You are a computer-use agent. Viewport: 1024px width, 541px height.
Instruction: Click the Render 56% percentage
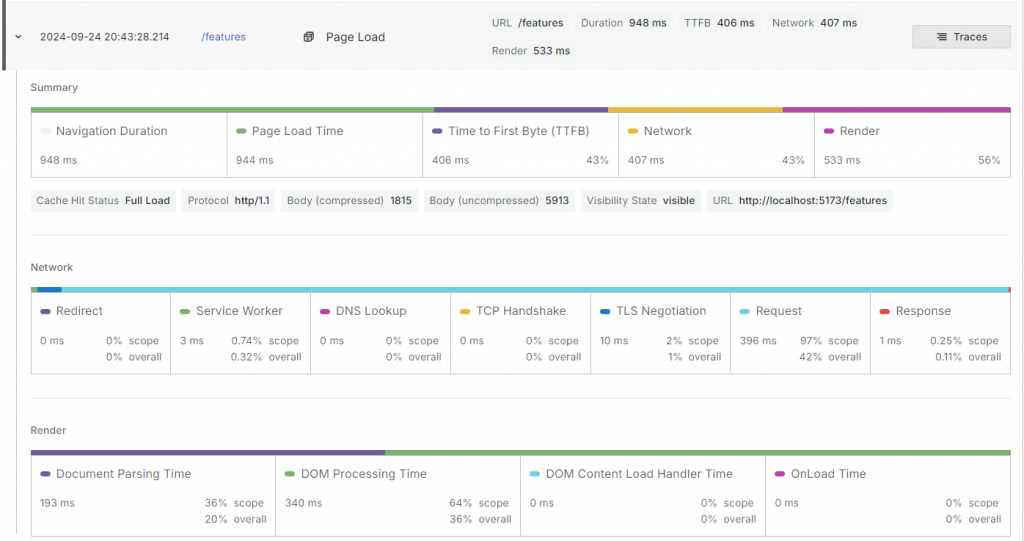tap(989, 160)
